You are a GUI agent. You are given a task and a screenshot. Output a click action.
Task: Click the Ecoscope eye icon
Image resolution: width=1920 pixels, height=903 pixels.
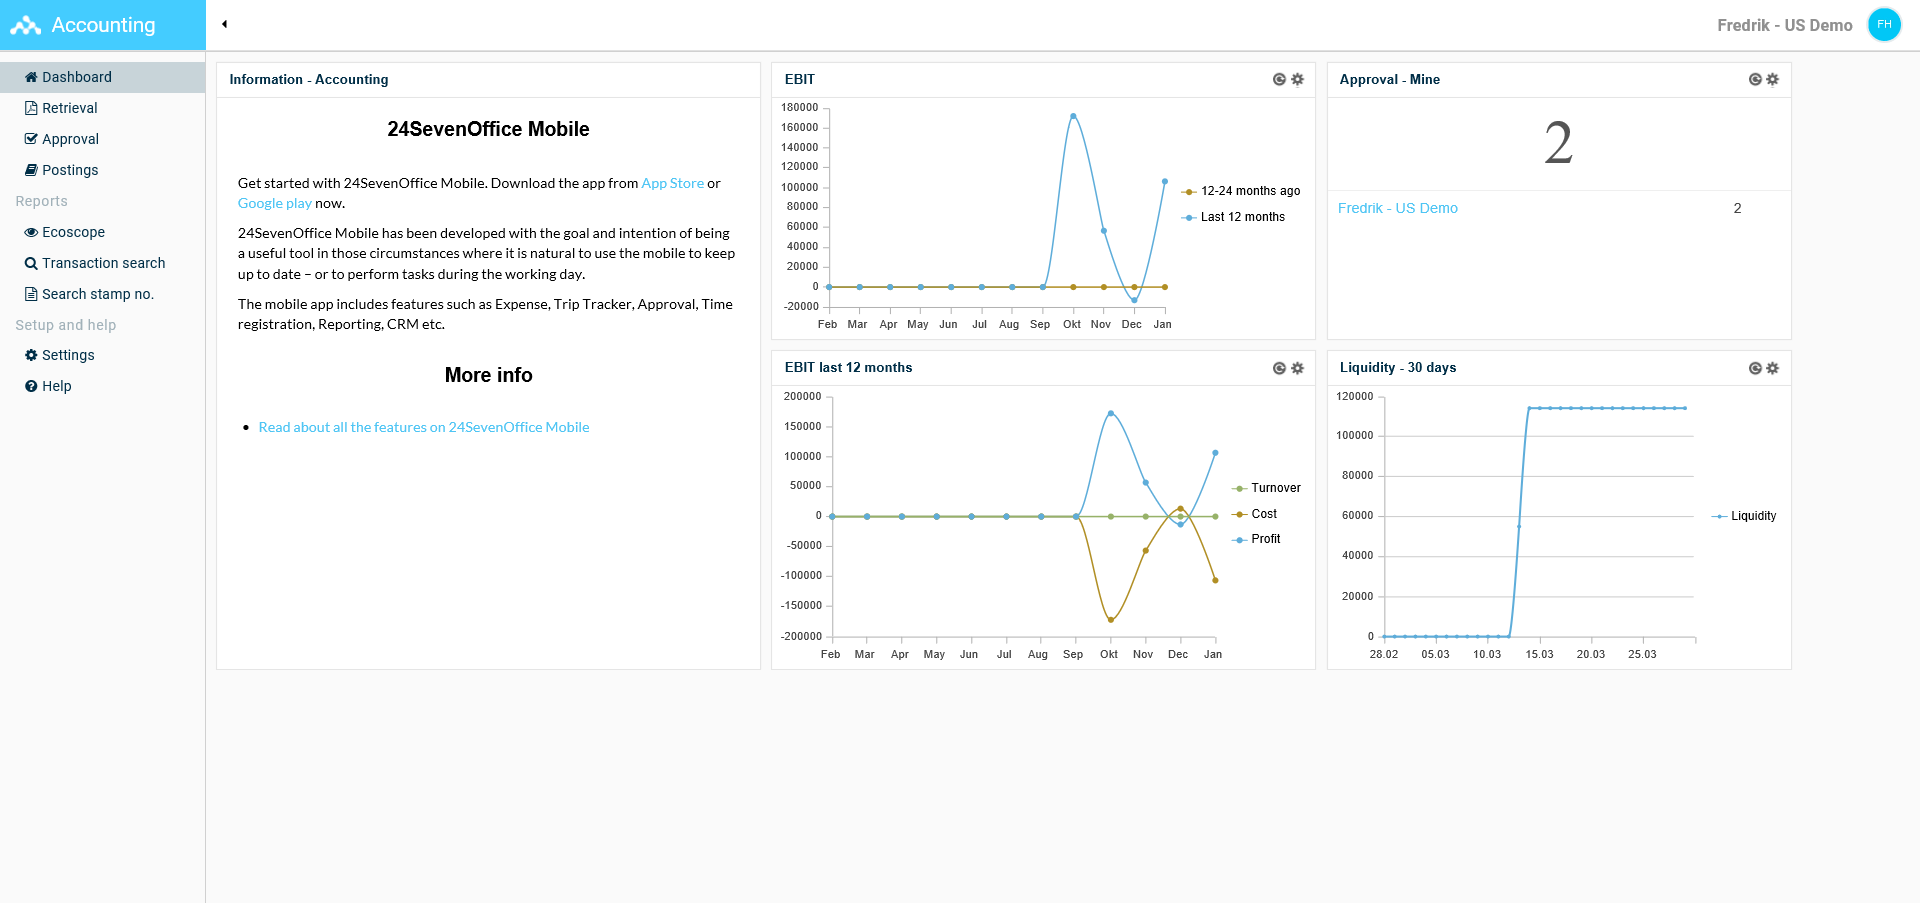tap(31, 232)
